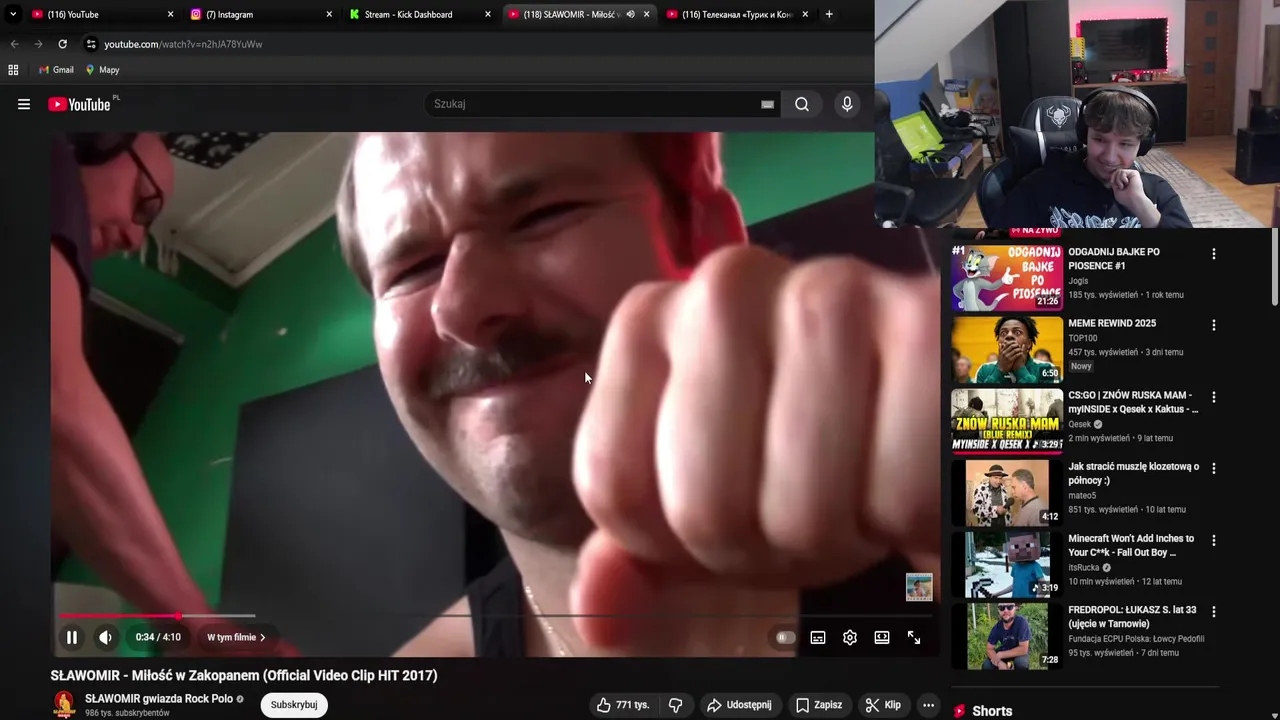1280x720 pixels.
Task: Reload the page in browser
Action: 62,44
